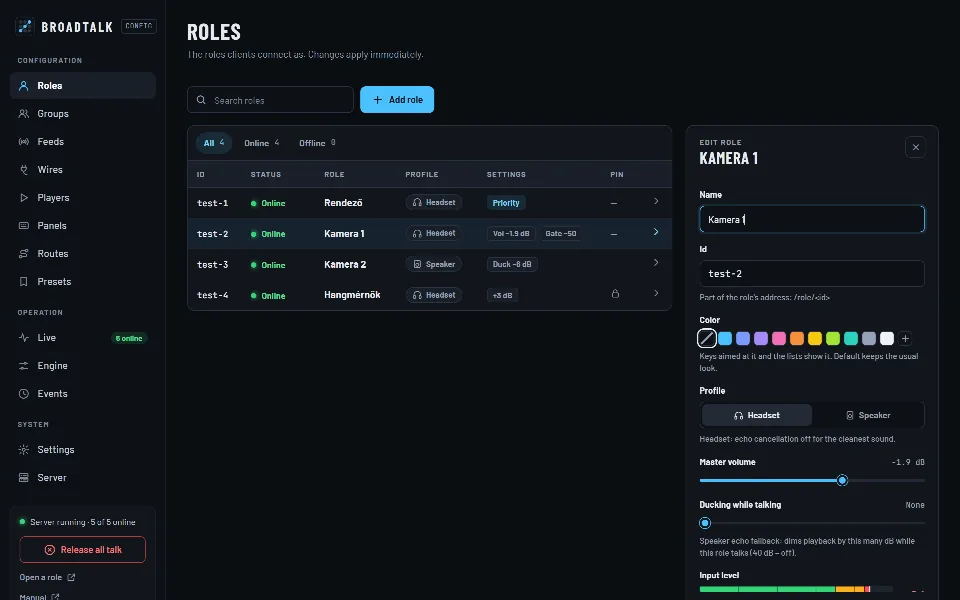Click chevron on Kamera 1 row
Screen dimensions: 960x600
tap(656, 232)
